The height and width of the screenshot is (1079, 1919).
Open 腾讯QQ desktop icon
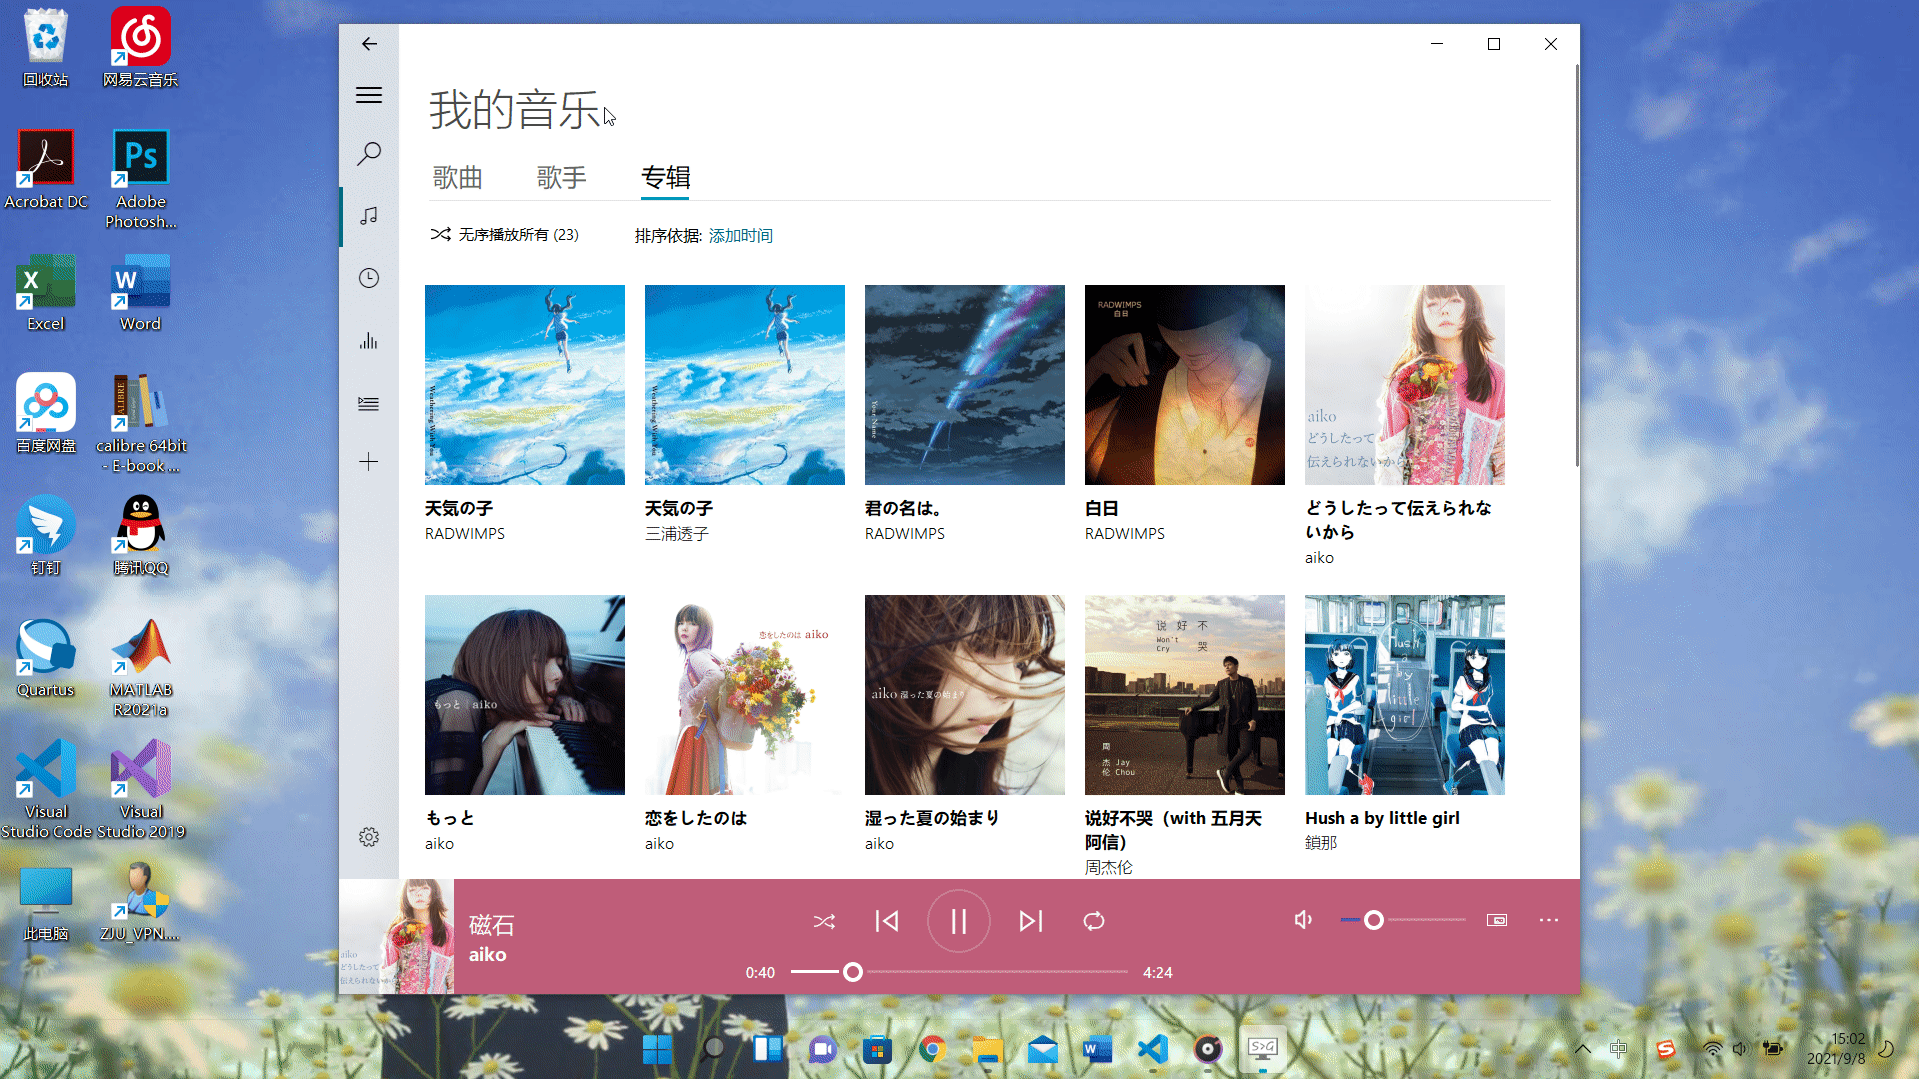coord(140,536)
